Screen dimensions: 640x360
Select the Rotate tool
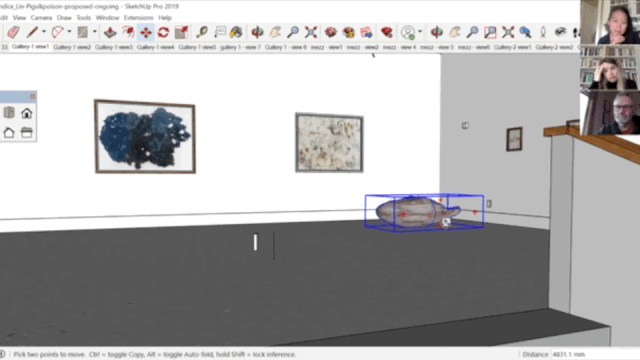tap(163, 32)
